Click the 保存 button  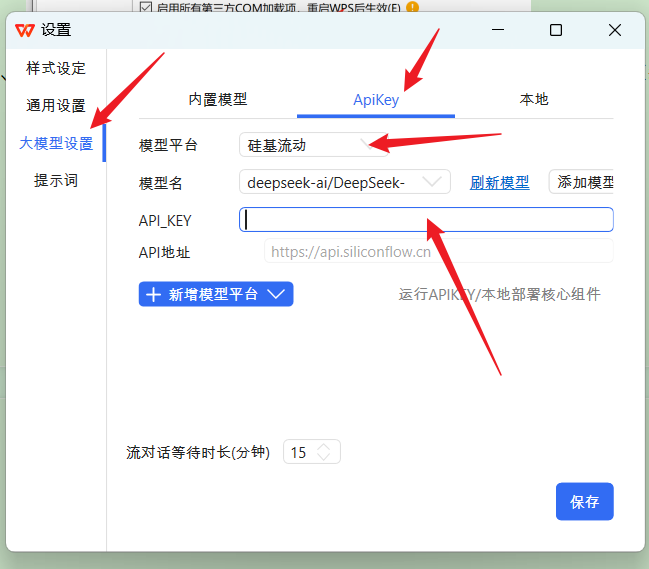coord(584,502)
